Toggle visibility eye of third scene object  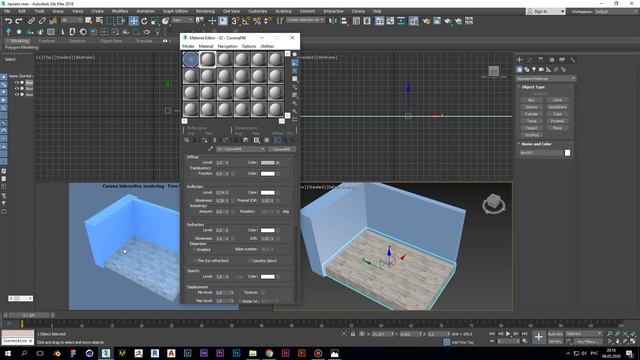point(17,94)
